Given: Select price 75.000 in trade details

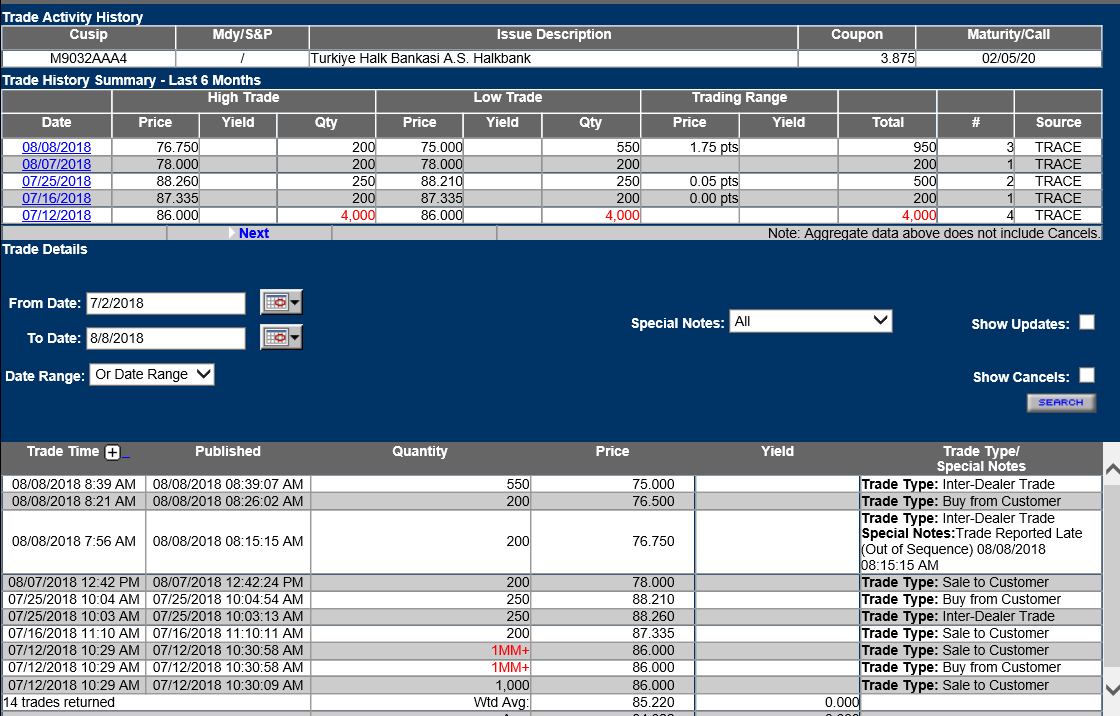Looking at the screenshot, I should coord(653,484).
